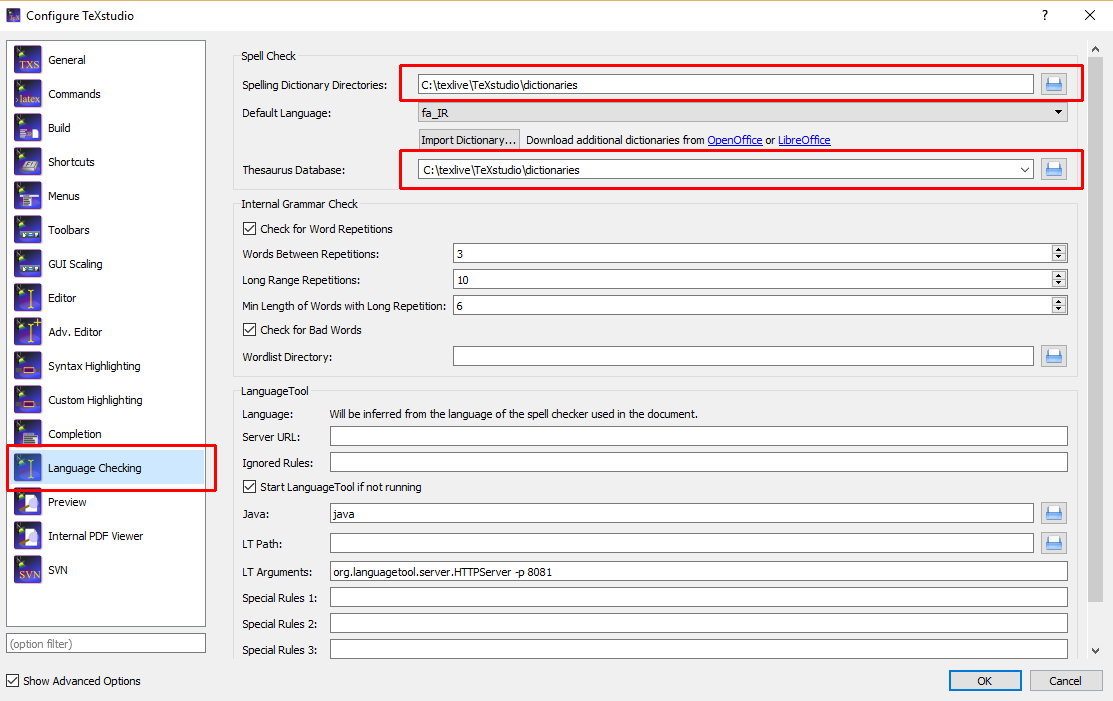Go to the Build settings page
The height and width of the screenshot is (701, 1113).
click(x=59, y=128)
